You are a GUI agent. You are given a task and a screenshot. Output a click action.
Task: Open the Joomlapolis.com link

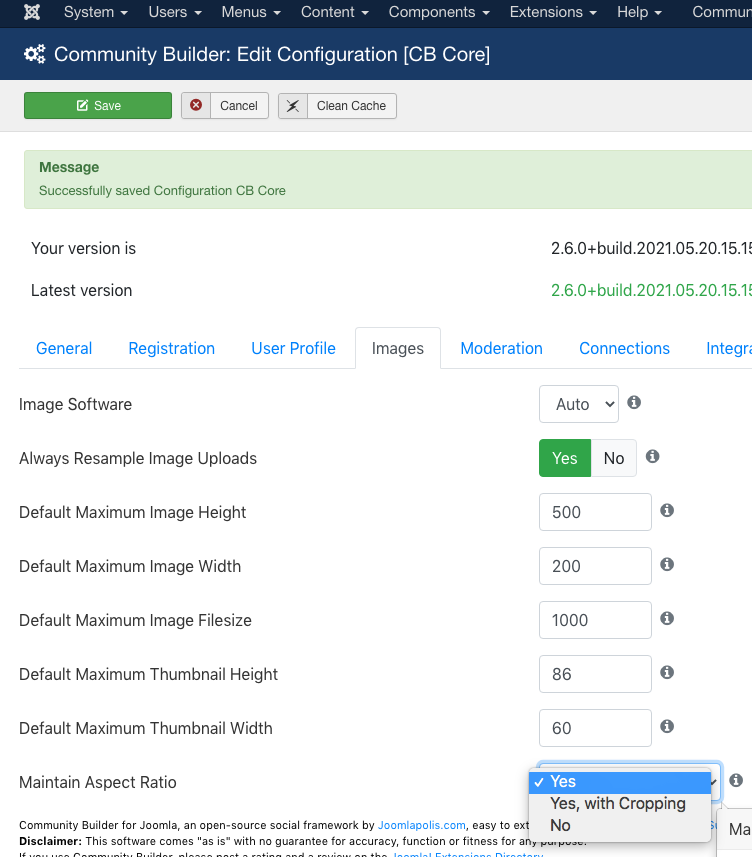click(422, 825)
